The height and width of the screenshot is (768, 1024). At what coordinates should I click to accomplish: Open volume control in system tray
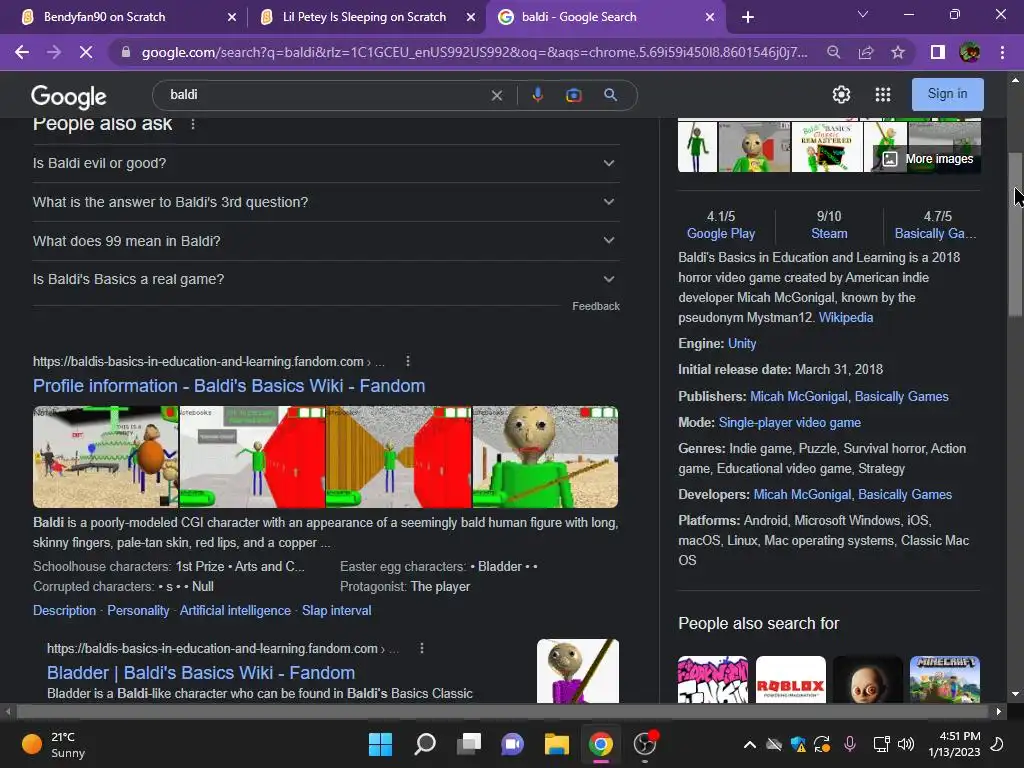click(906, 744)
